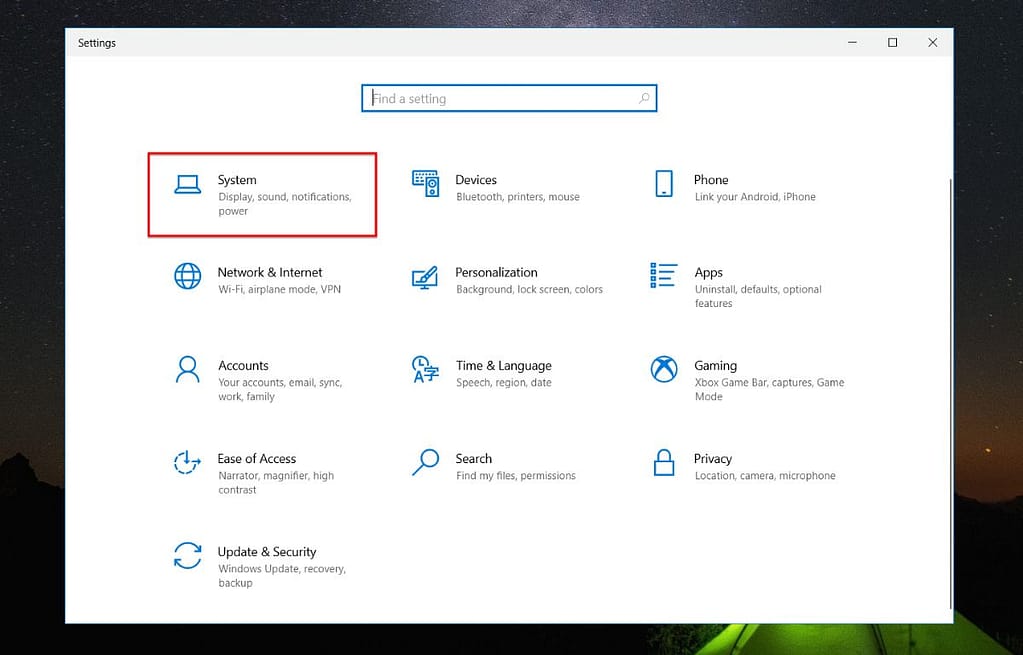The image size is (1023, 655).
Task: Click the Update & Security sync icon
Action: click(x=187, y=555)
